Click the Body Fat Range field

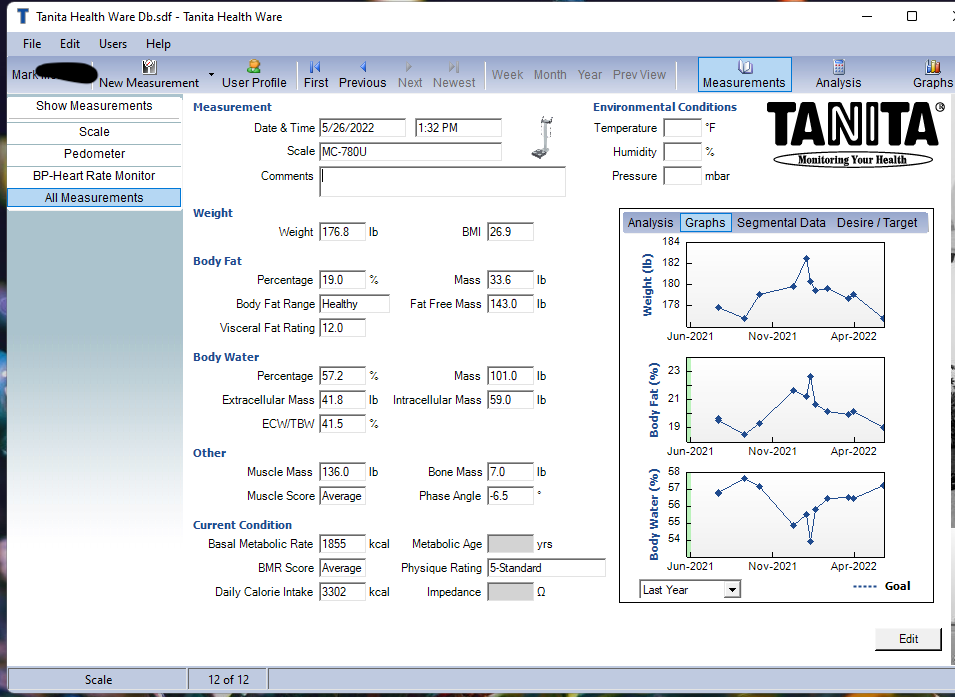pos(354,304)
